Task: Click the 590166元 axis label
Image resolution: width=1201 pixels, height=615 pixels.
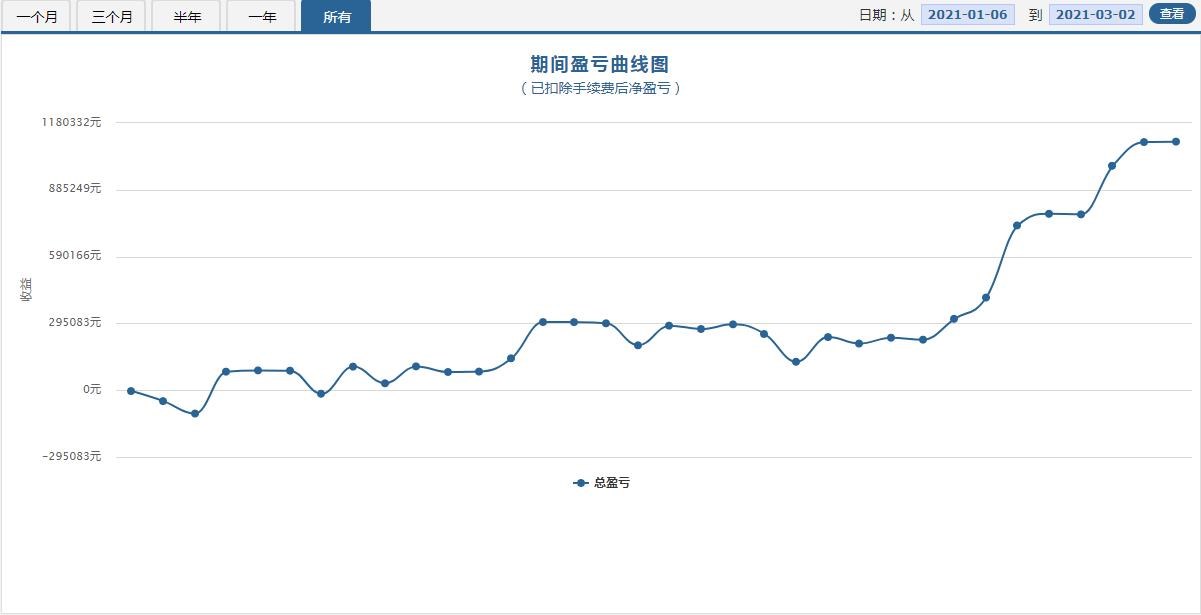Action: tap(74, 256)
